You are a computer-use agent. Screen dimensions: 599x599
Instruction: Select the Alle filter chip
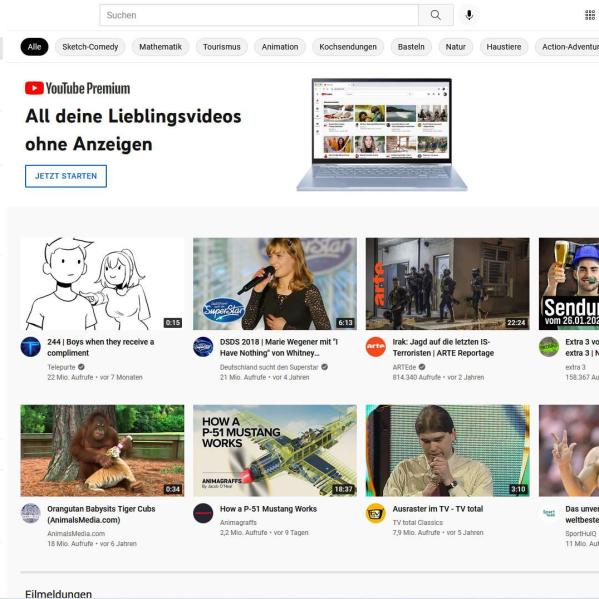coord(34,47)
